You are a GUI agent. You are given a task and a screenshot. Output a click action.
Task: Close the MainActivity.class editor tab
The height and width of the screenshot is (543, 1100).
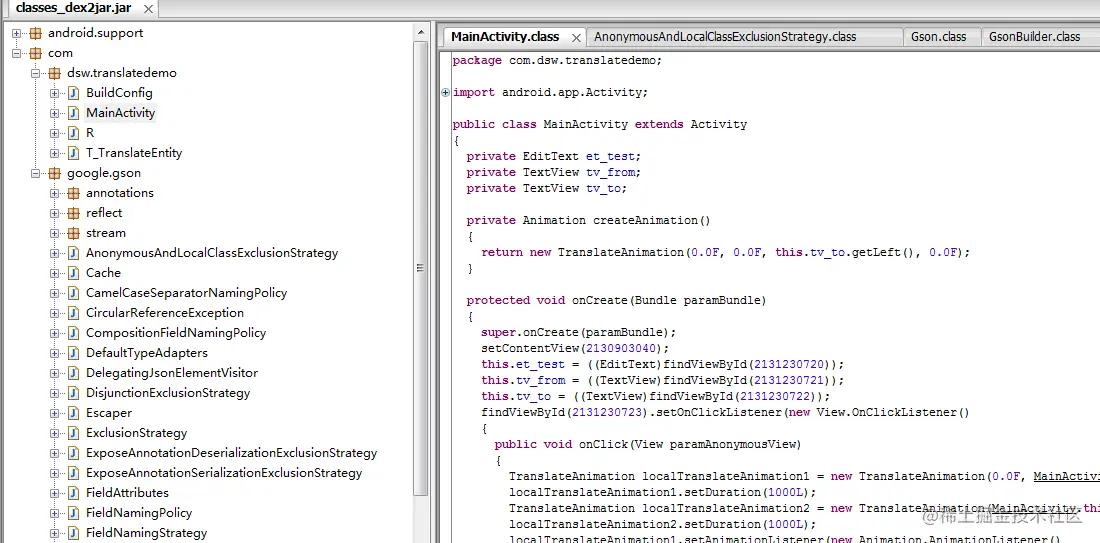[577, 37]
